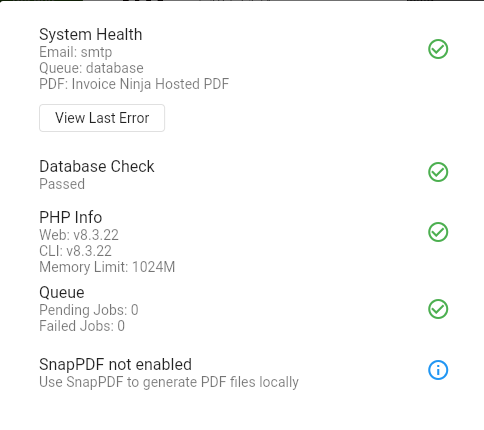The height and width of the screenshot is (430, 484).
Task: Select the SnapPDF not enabled heading
Action: point(115,364)
